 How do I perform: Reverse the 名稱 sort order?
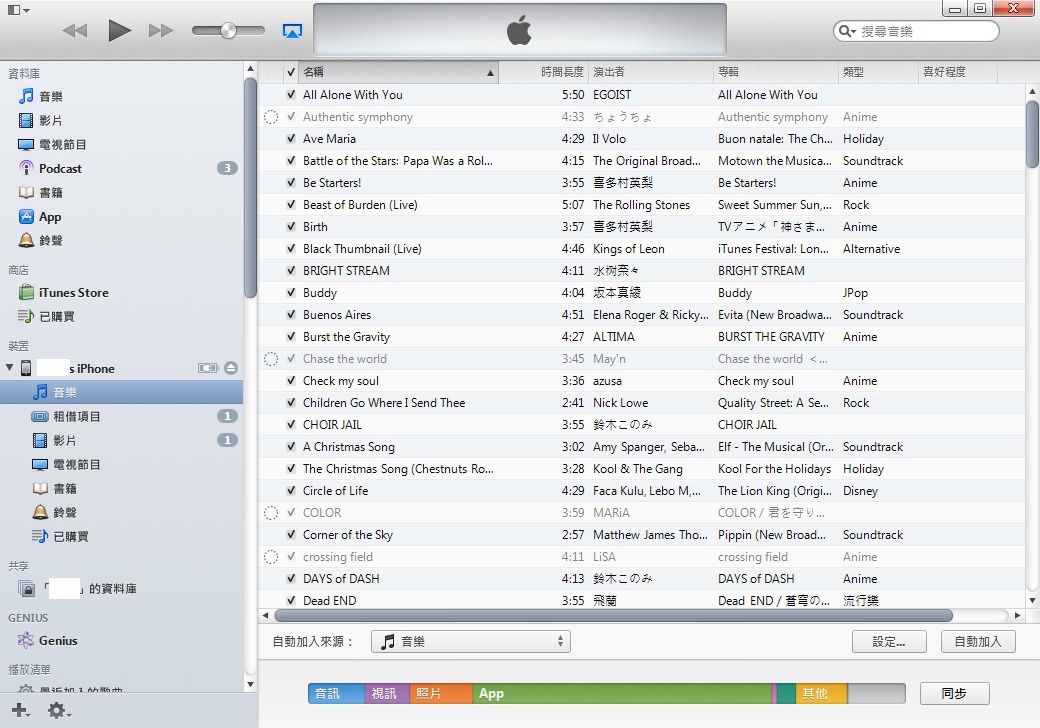coord(399,72)
